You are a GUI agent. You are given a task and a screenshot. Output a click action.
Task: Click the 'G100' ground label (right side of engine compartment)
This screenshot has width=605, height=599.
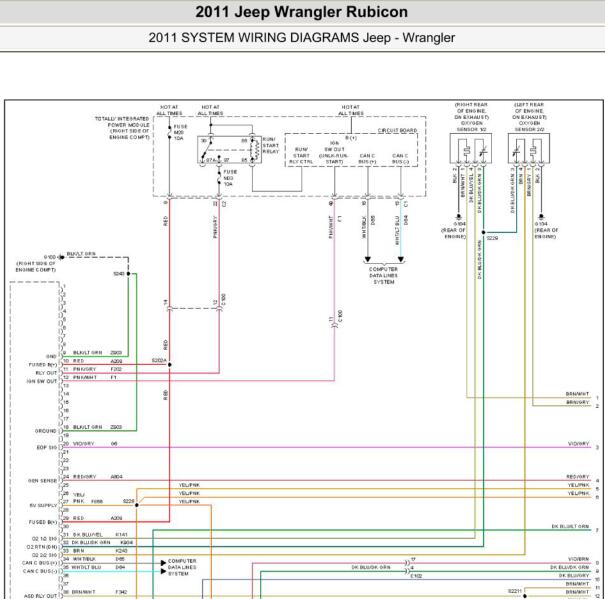[x=50, y=257]
